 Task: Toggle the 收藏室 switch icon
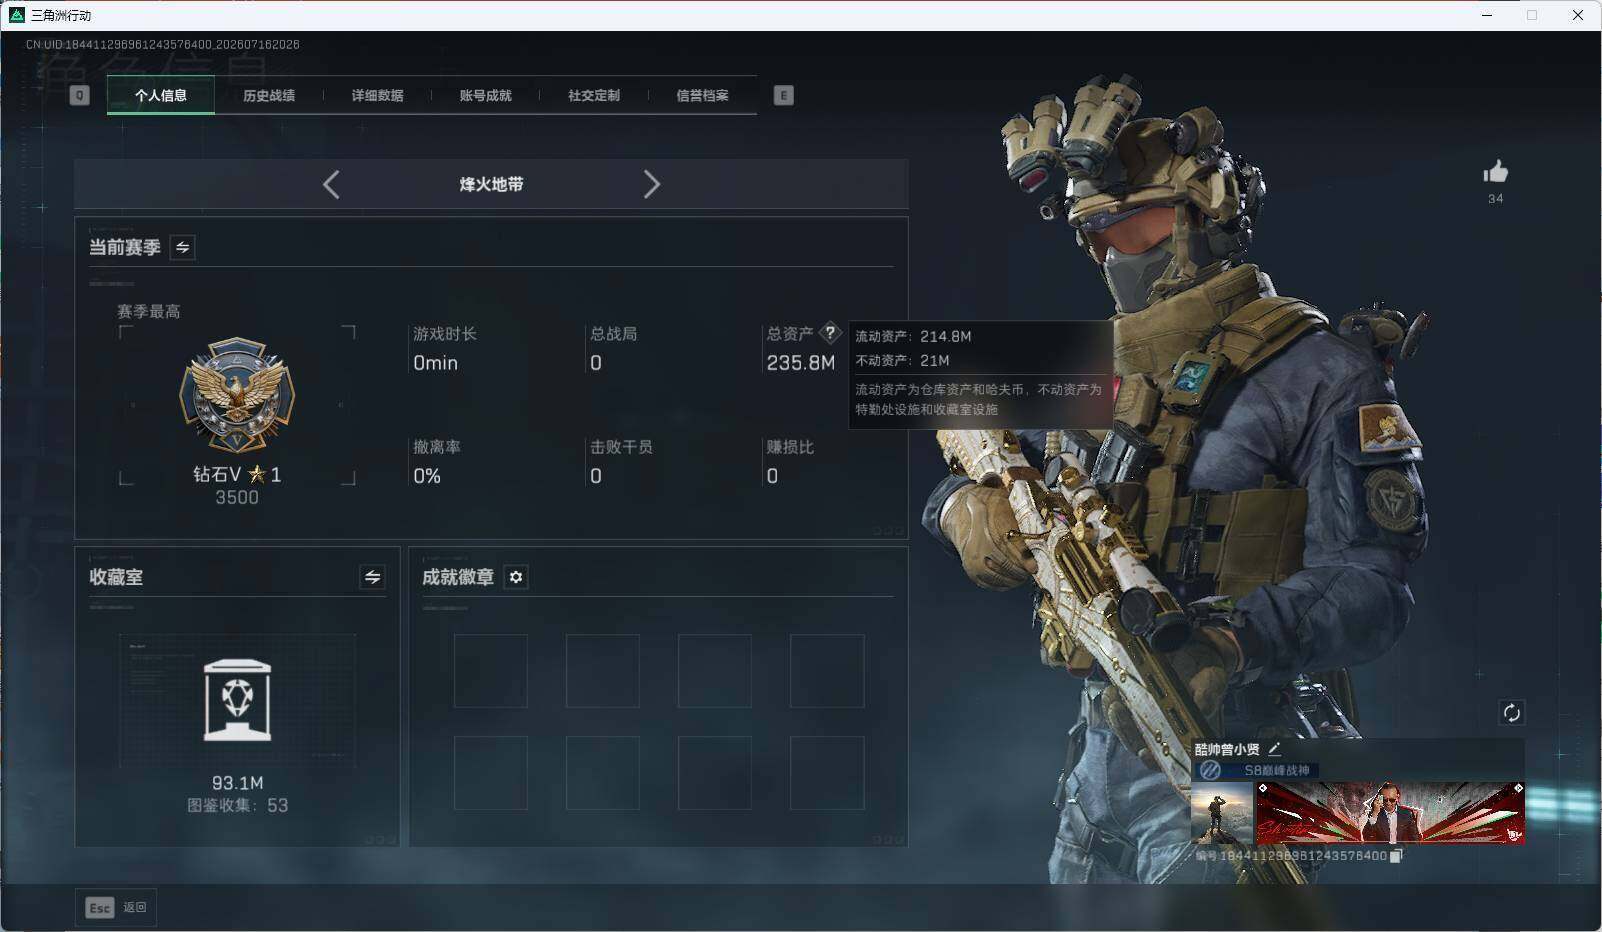point(372,577)
